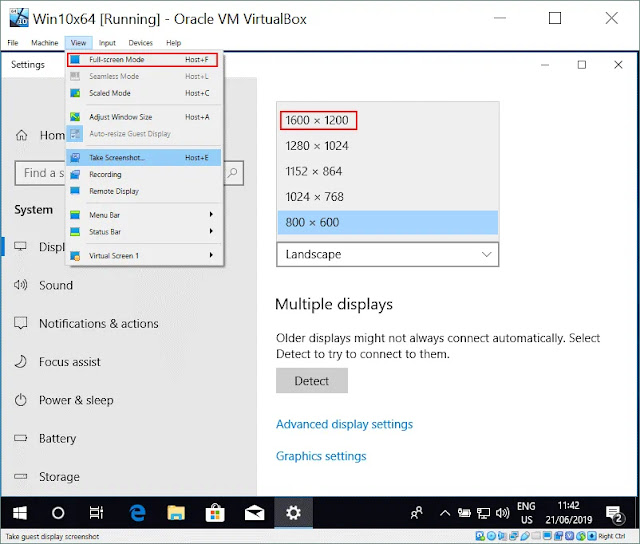Open the Input menu
This screenshot has height=544, width=640.
pyautogui.click(x=107, y=43)
